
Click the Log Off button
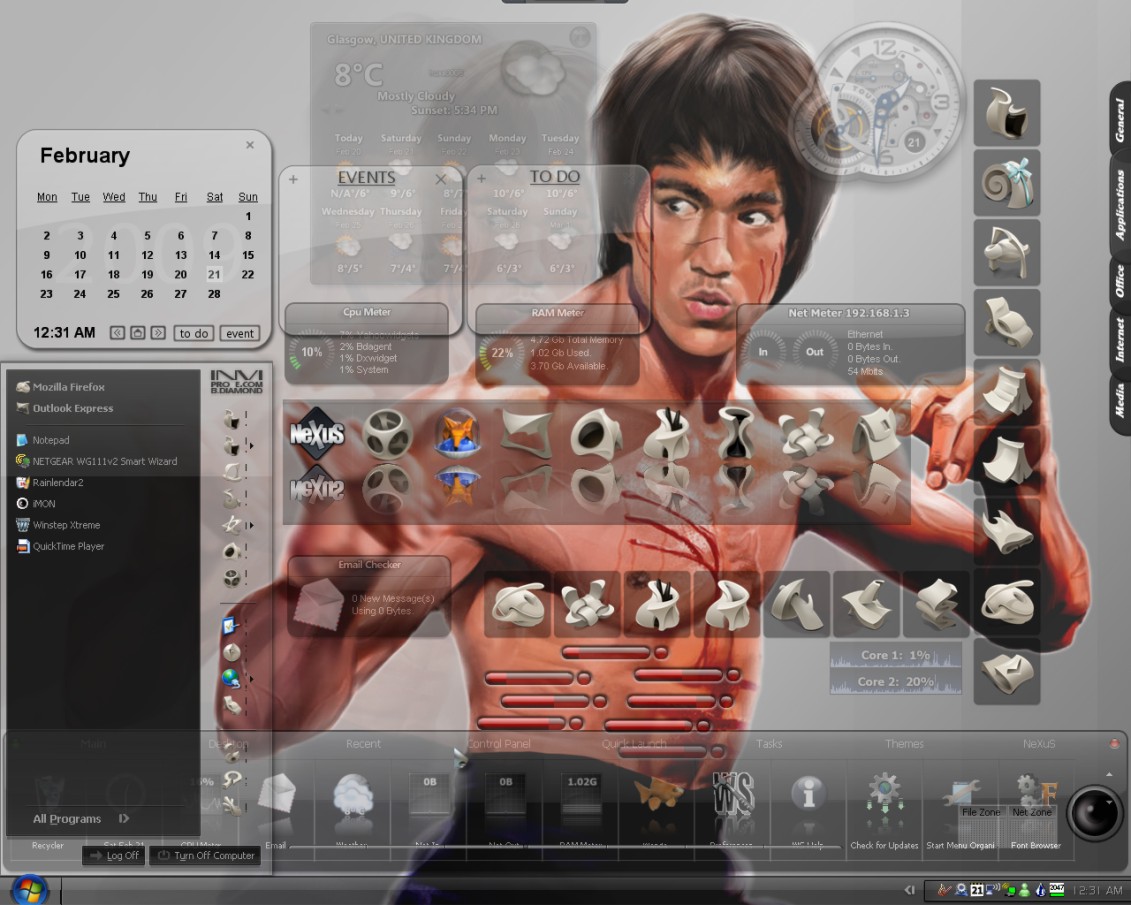pos(114,855)
